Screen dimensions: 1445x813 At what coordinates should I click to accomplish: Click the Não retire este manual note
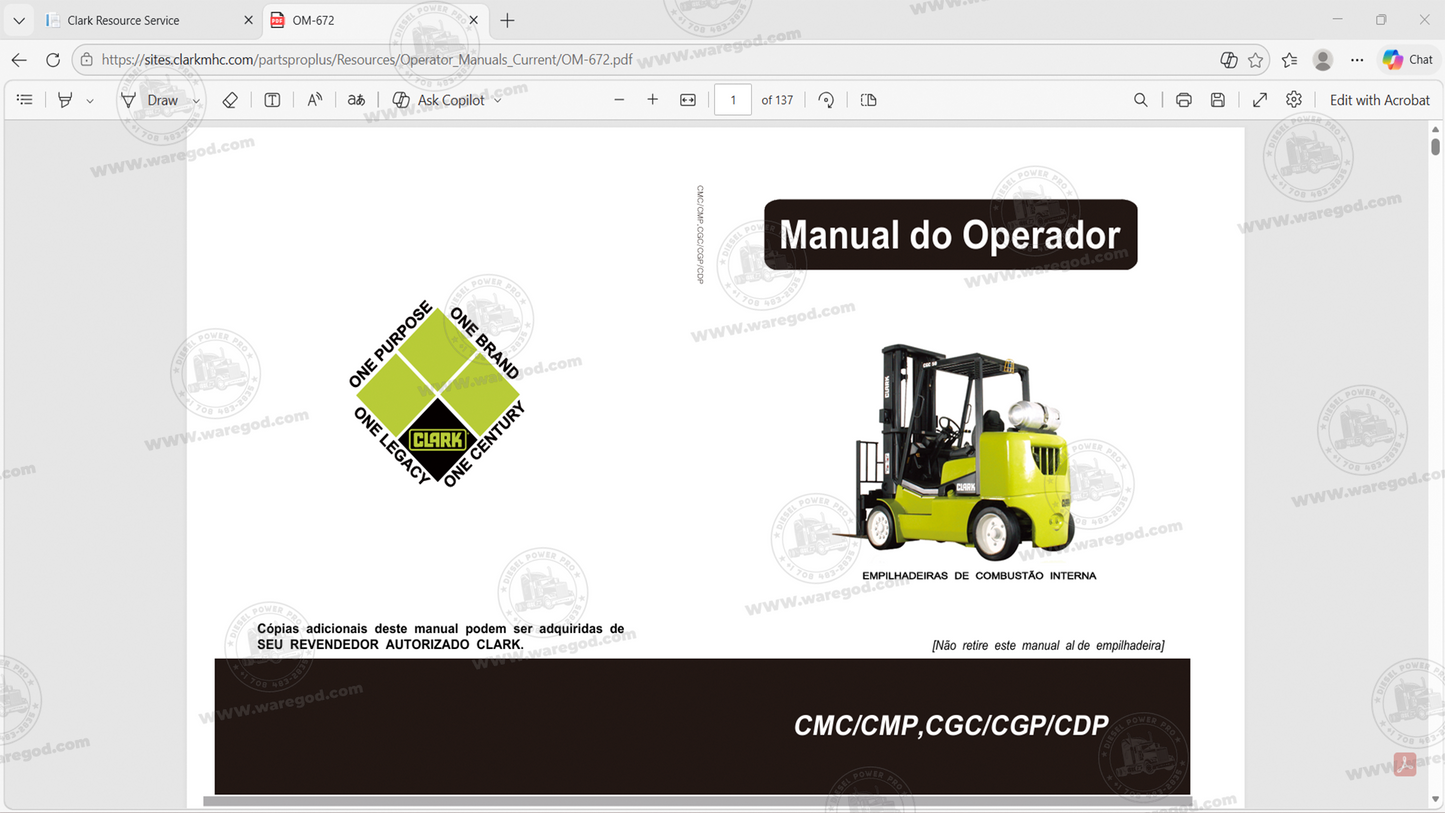coord(1048,646)
